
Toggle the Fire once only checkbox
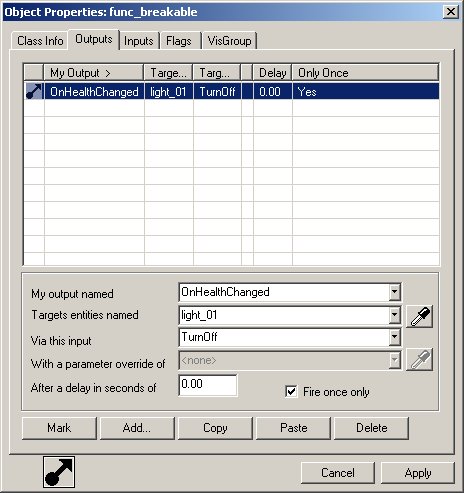[291, 391]
